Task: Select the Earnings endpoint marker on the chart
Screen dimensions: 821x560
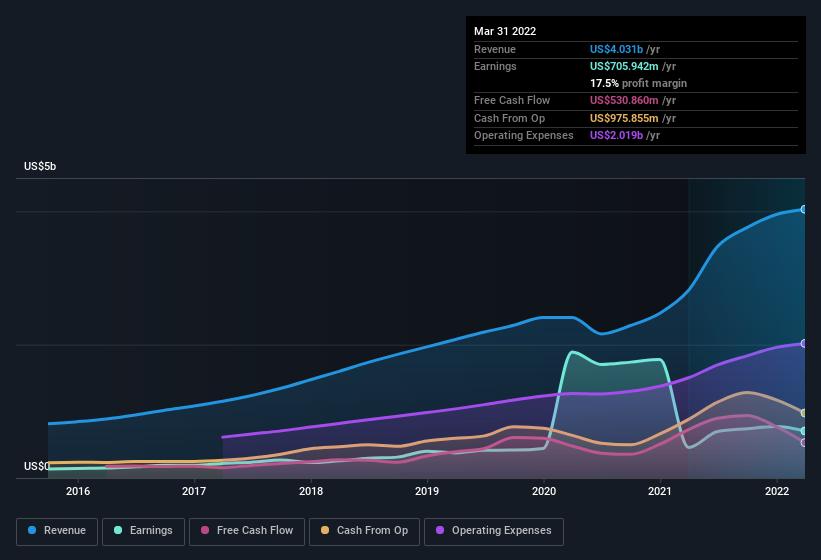Action: tap(804, 431)
